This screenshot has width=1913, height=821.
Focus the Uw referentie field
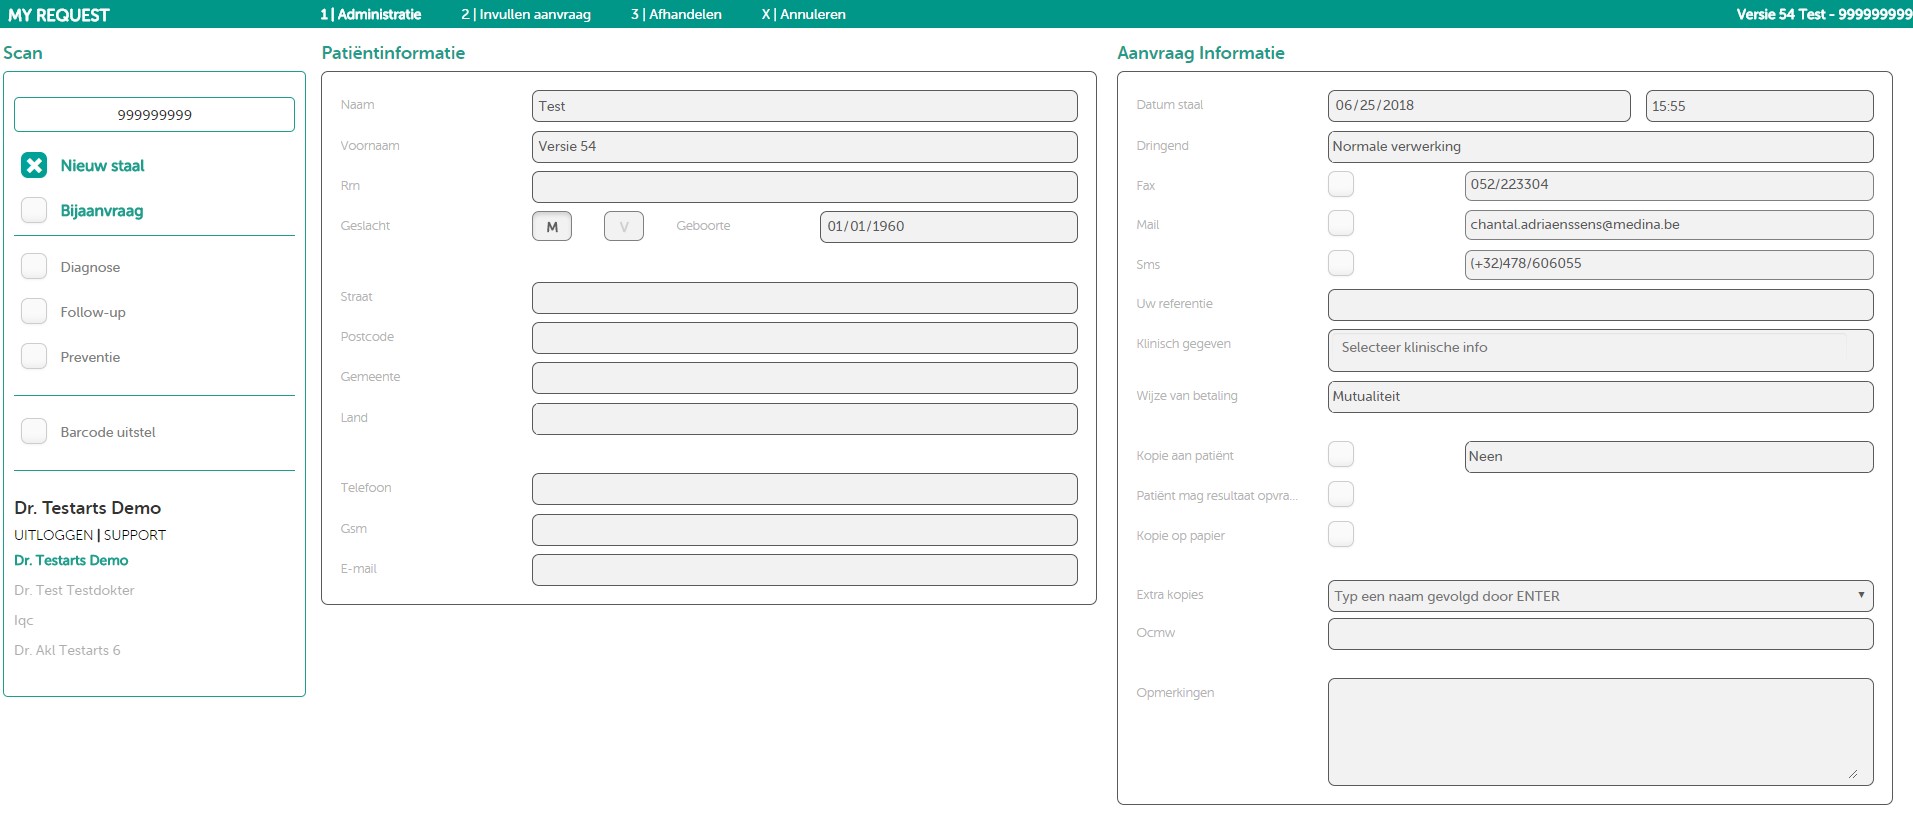(1601, 305)
